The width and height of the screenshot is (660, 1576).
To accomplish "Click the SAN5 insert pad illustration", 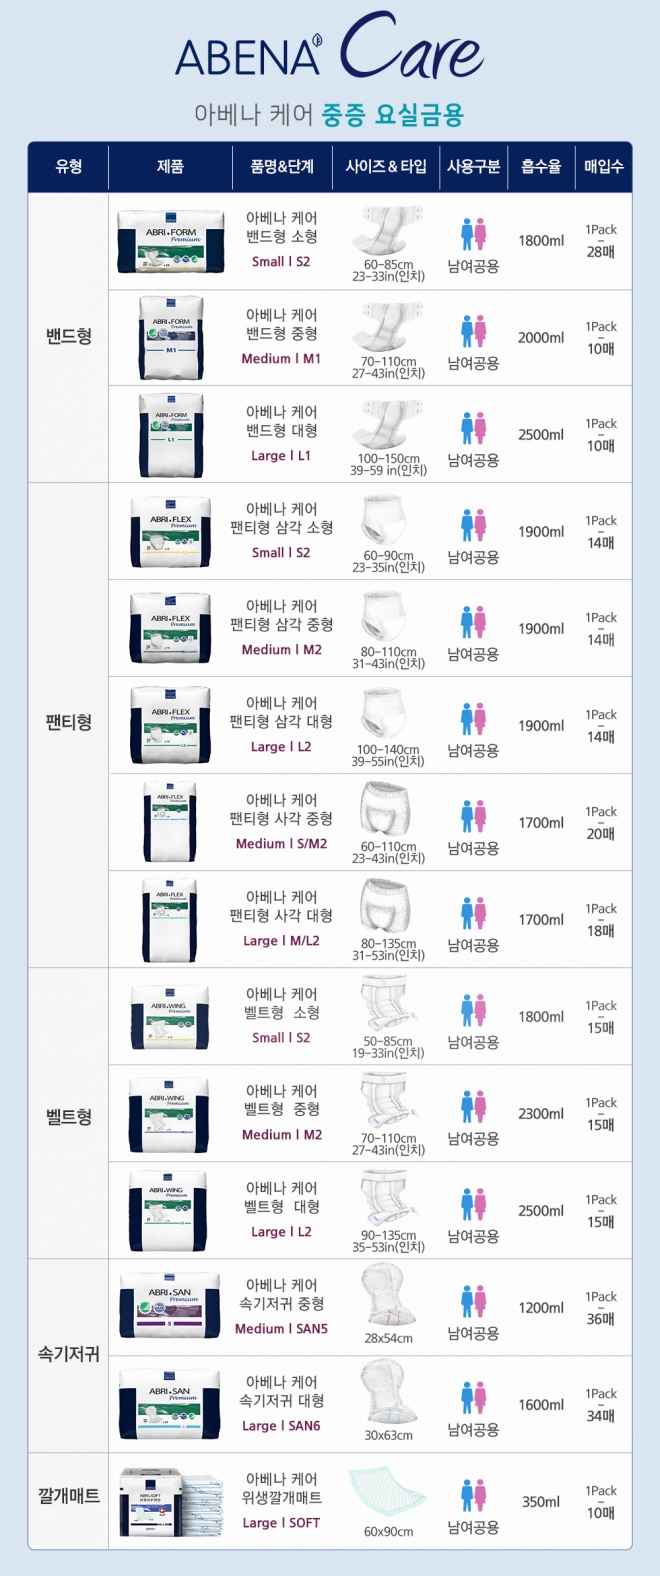I will (388, 1296).
